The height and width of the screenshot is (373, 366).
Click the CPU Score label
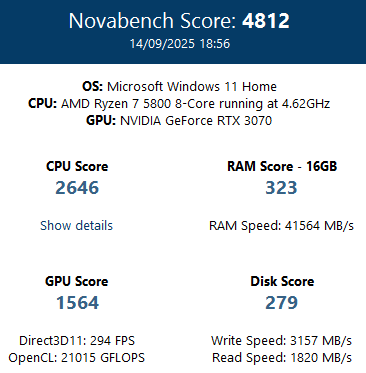[77, 166]
